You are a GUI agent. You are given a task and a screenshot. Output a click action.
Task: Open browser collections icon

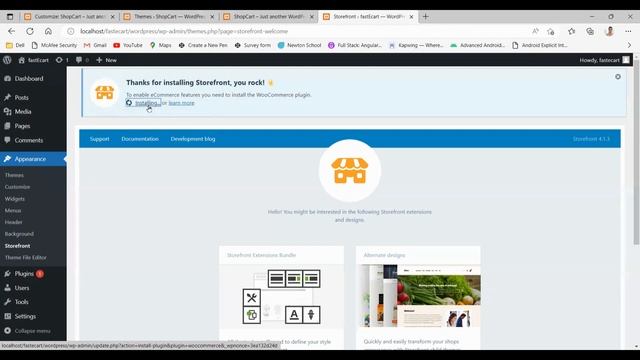(x=590, y=31)
